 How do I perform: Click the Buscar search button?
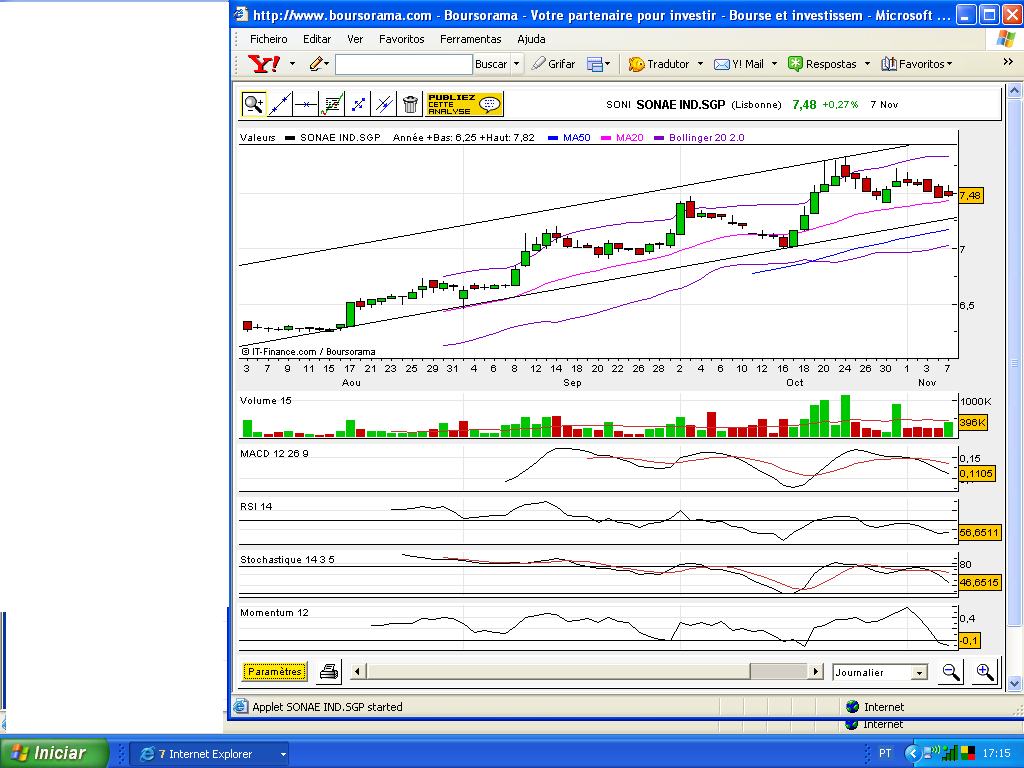pos(491,64)
